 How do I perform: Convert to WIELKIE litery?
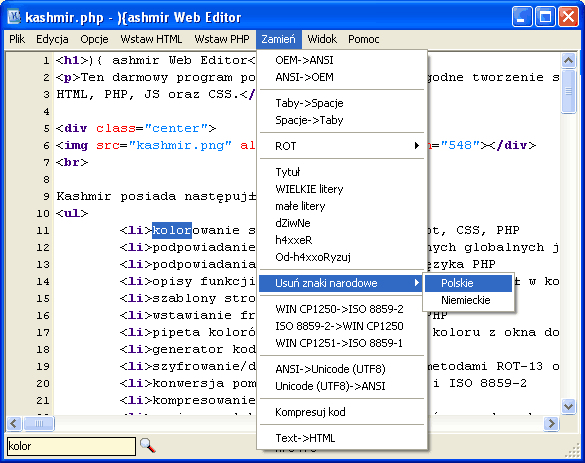[x=341, y=189]
